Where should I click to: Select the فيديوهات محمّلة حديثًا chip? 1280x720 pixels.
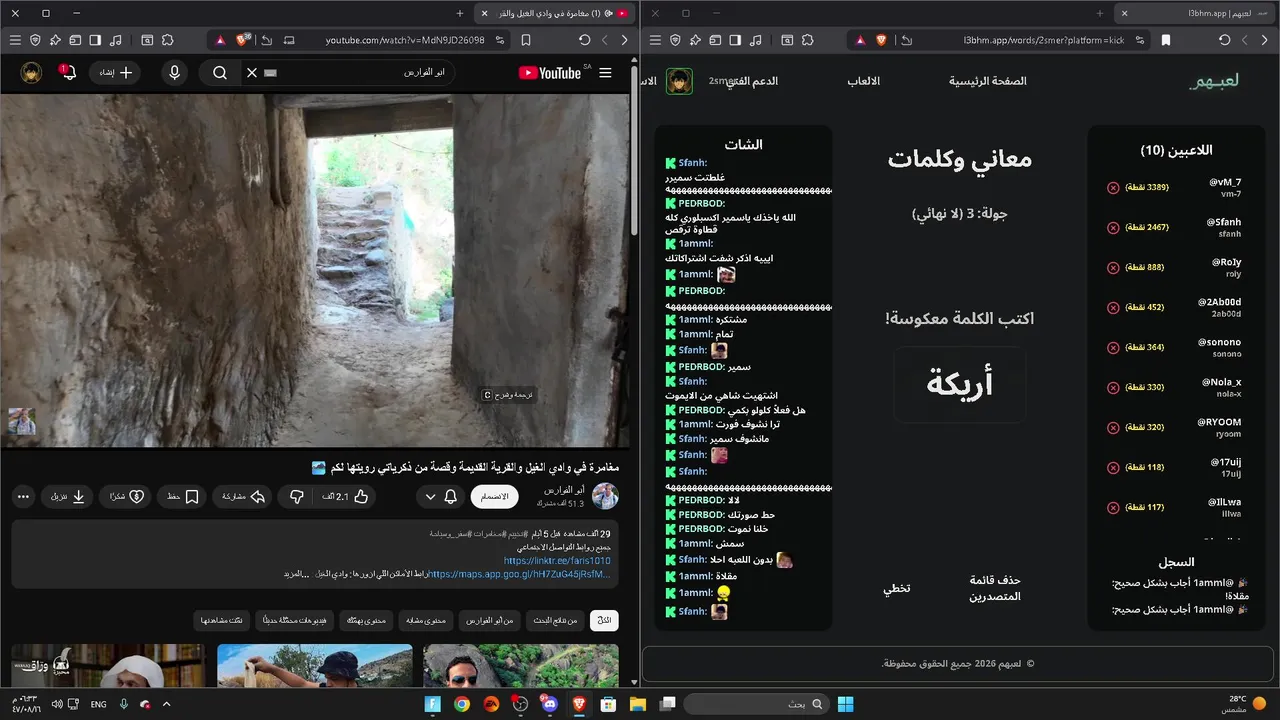click(x=295, y=621)
